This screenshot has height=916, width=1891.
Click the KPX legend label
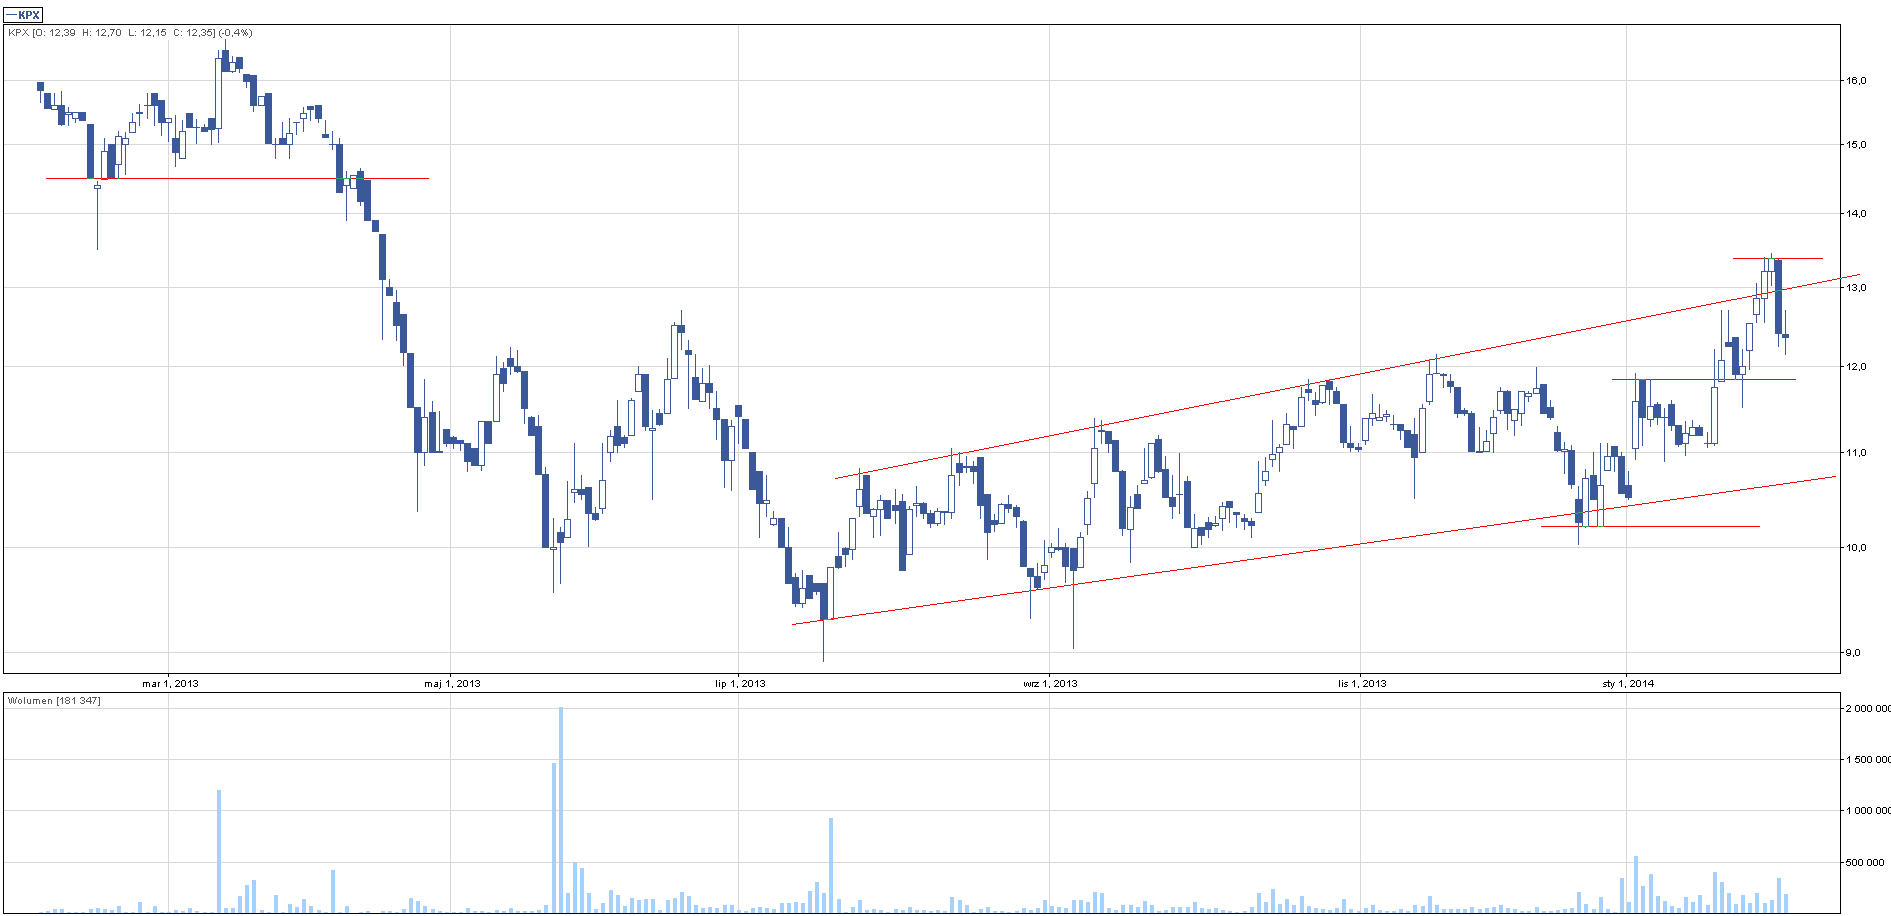(x=23, y=15)
